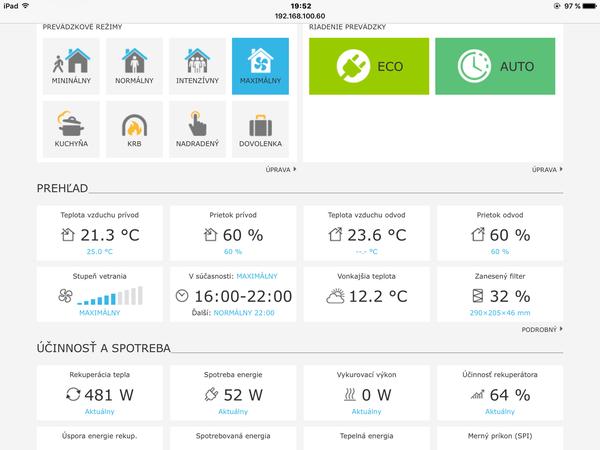Open the Zanesený filter 32 % card
Viewport: 600px width, 450px height.
(501, 295)
